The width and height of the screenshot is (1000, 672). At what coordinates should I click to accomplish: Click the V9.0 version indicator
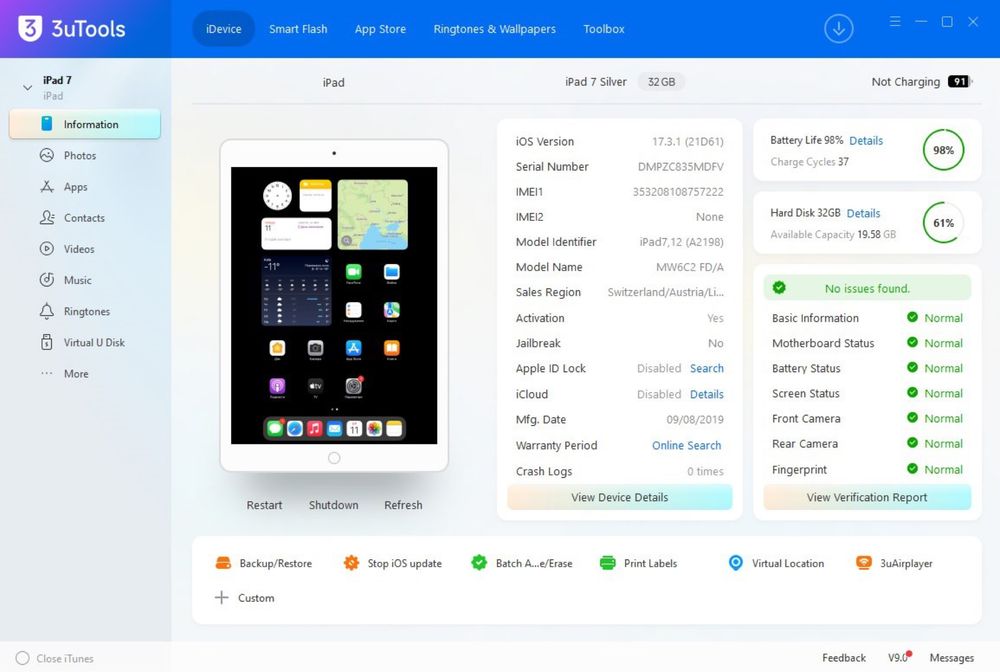(899, 657)
